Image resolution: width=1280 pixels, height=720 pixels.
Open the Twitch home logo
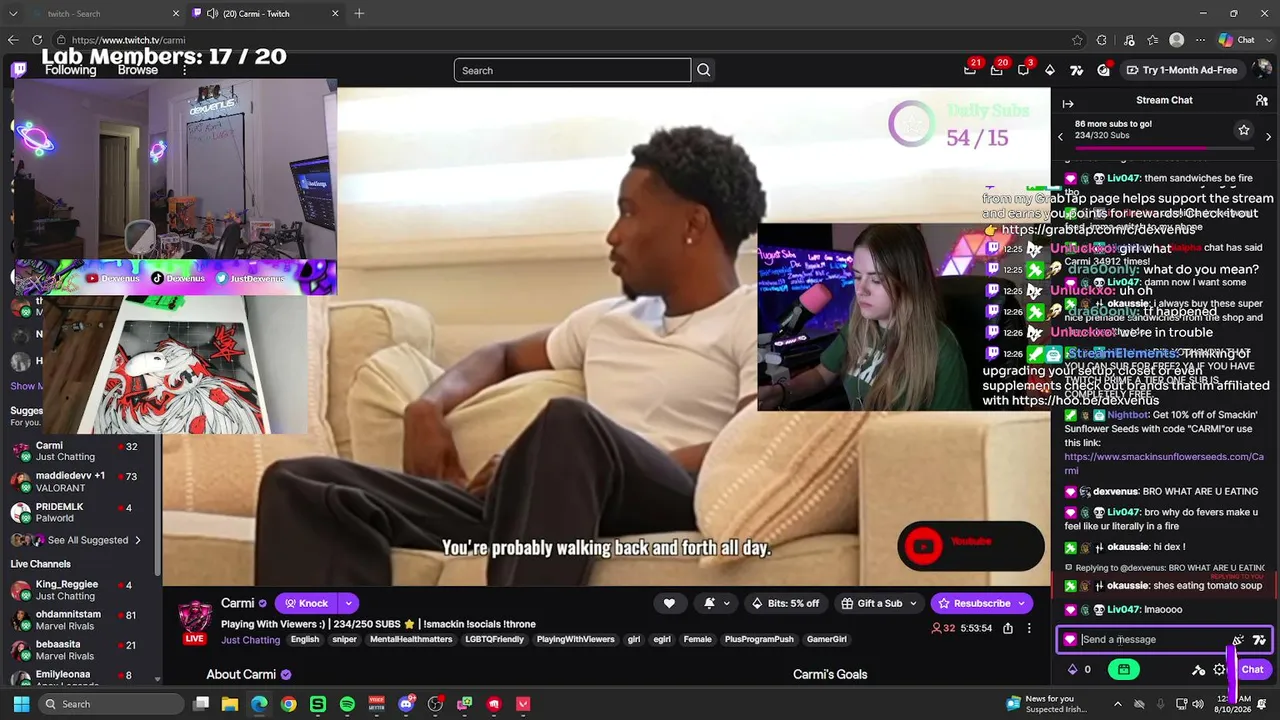pyautogui.click(x=19, y=70)
